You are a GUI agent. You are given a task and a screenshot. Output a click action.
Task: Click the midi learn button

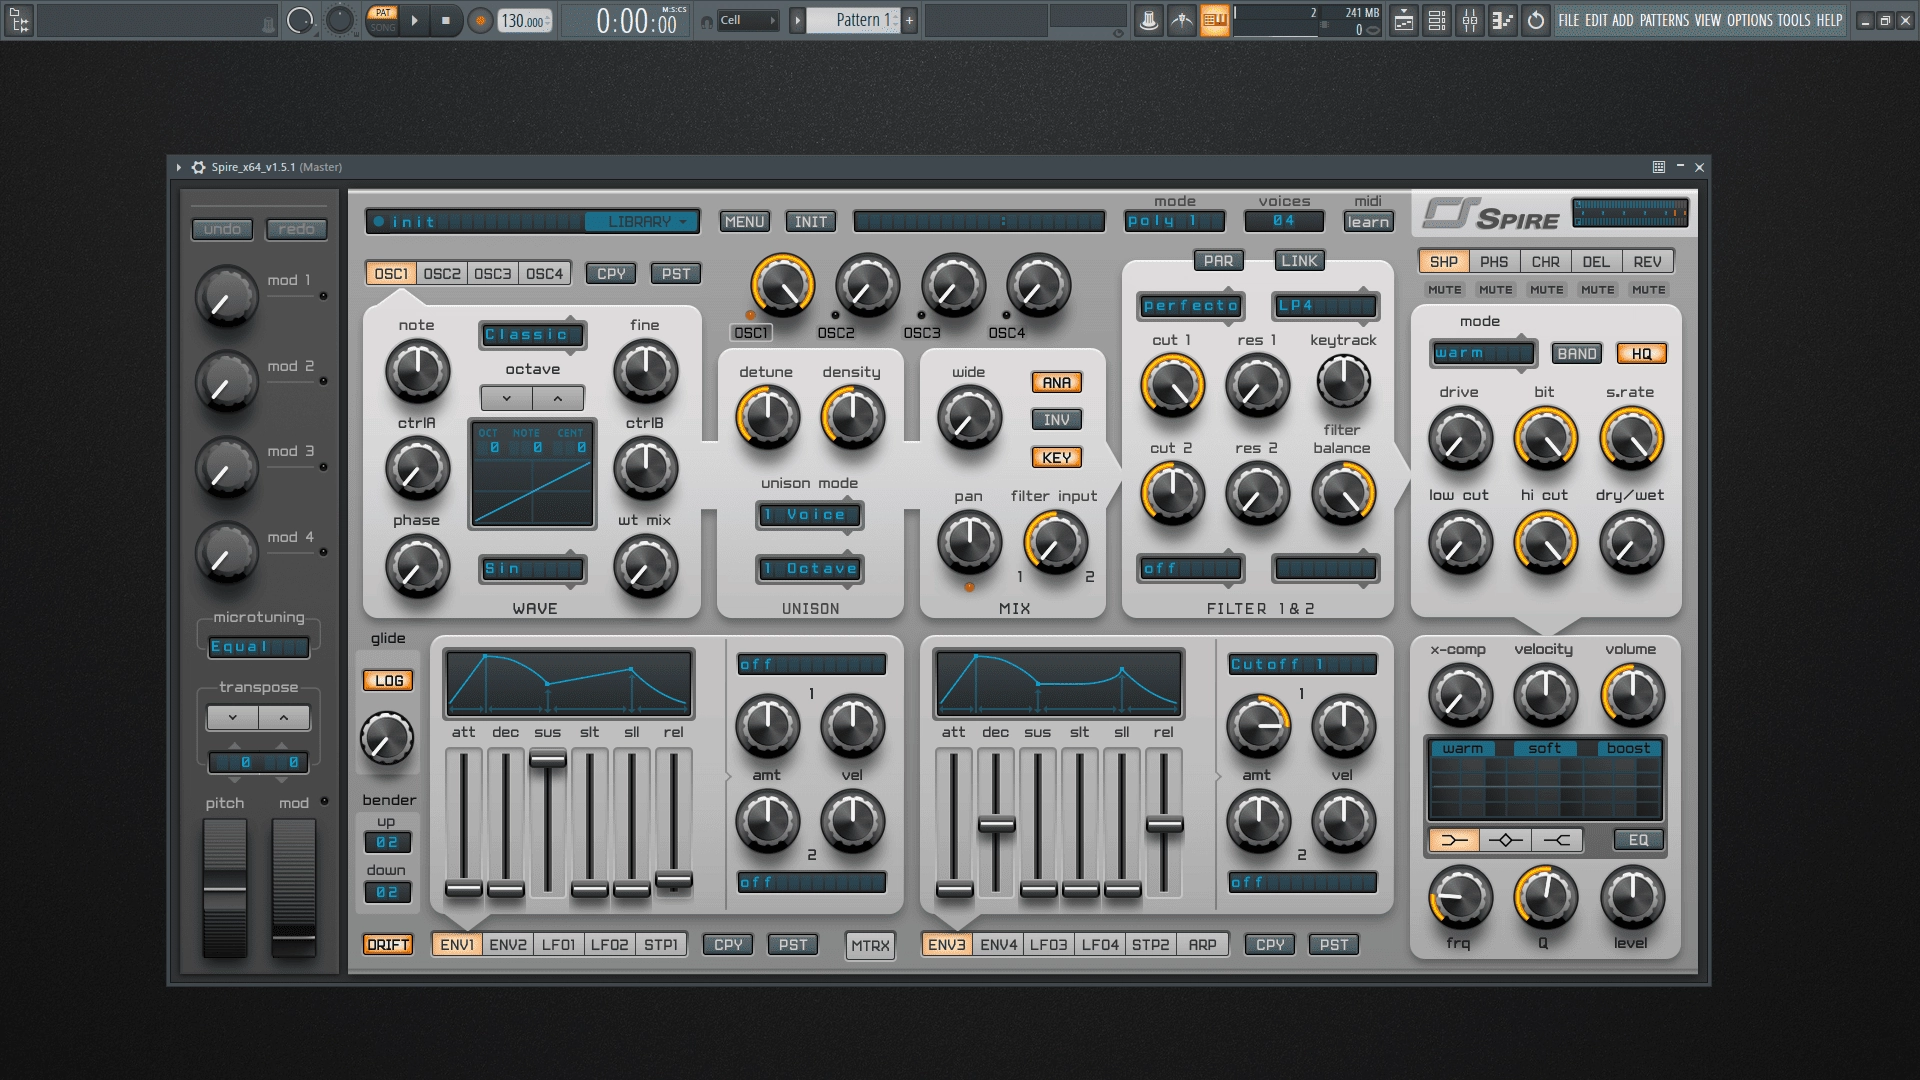[x=1368, y=221]
